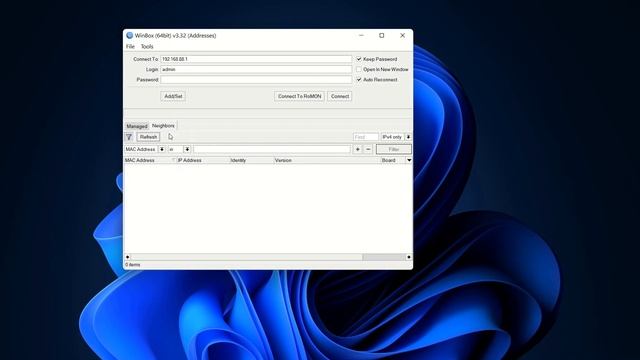Click the filter value text field

click(272, 149)
